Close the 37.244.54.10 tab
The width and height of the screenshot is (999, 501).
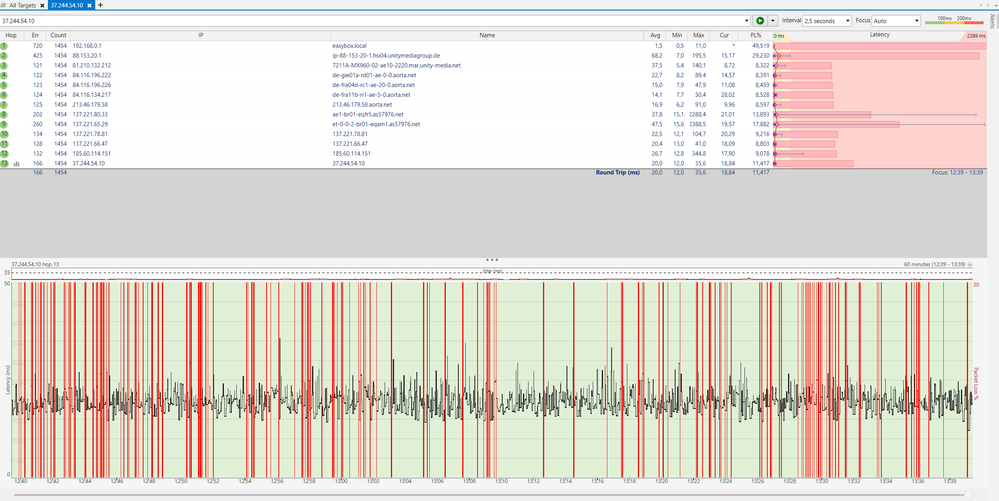click(x=90, y=5)
